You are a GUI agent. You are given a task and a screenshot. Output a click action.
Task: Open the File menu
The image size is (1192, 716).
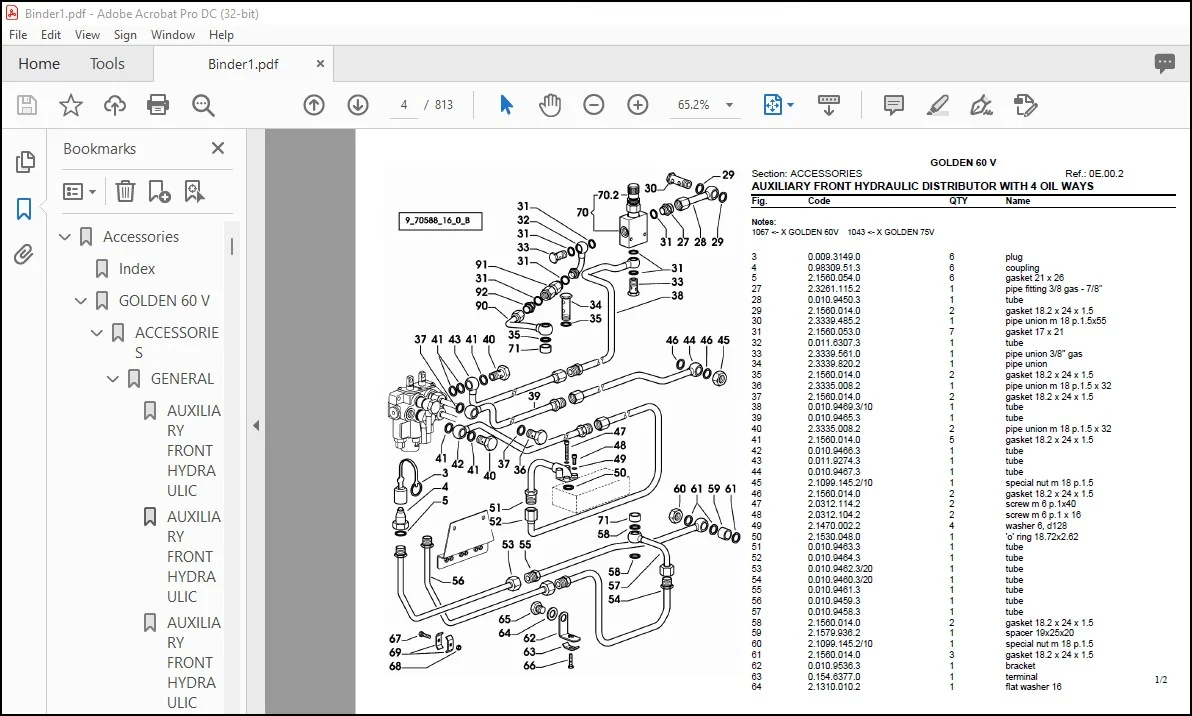pos(17,35)
